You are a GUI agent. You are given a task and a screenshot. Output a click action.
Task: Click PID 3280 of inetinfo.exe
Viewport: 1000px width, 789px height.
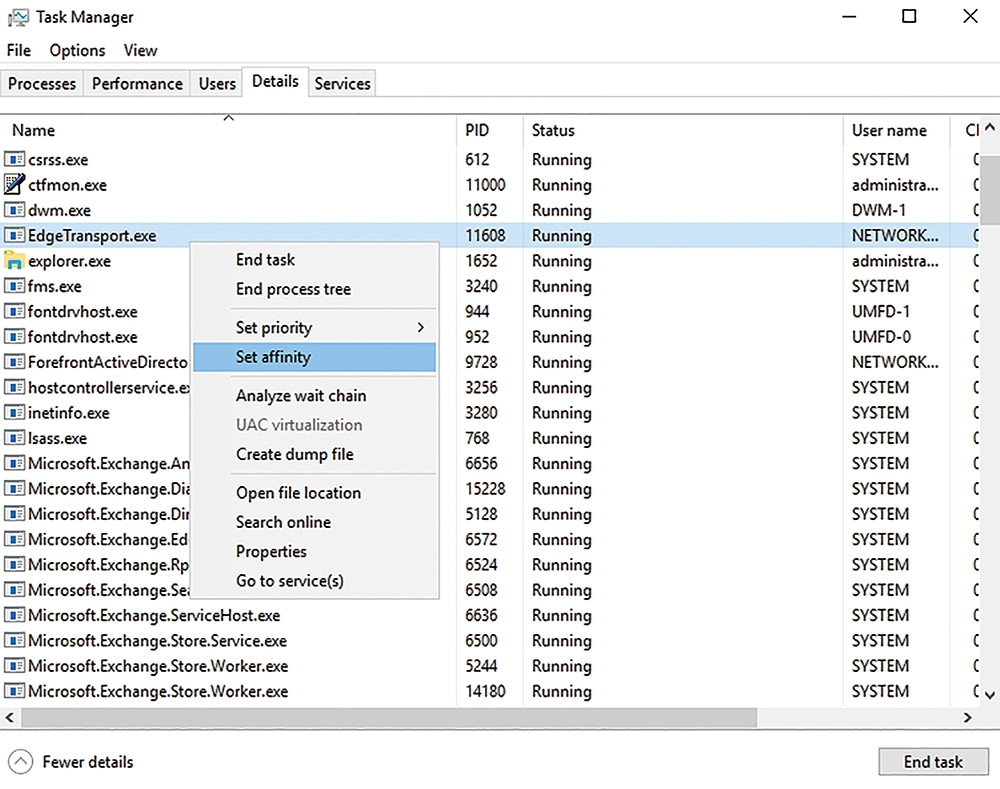pyautogui.click(x=481, y=413)
